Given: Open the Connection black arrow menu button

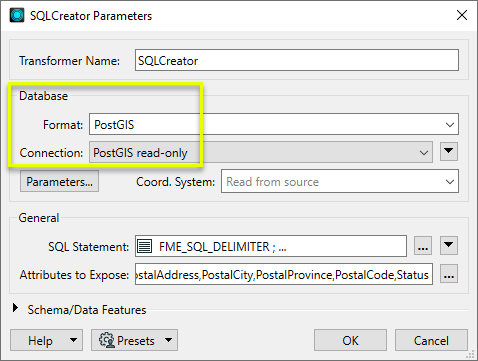Looking at the screenshot, I should (449, 152).
